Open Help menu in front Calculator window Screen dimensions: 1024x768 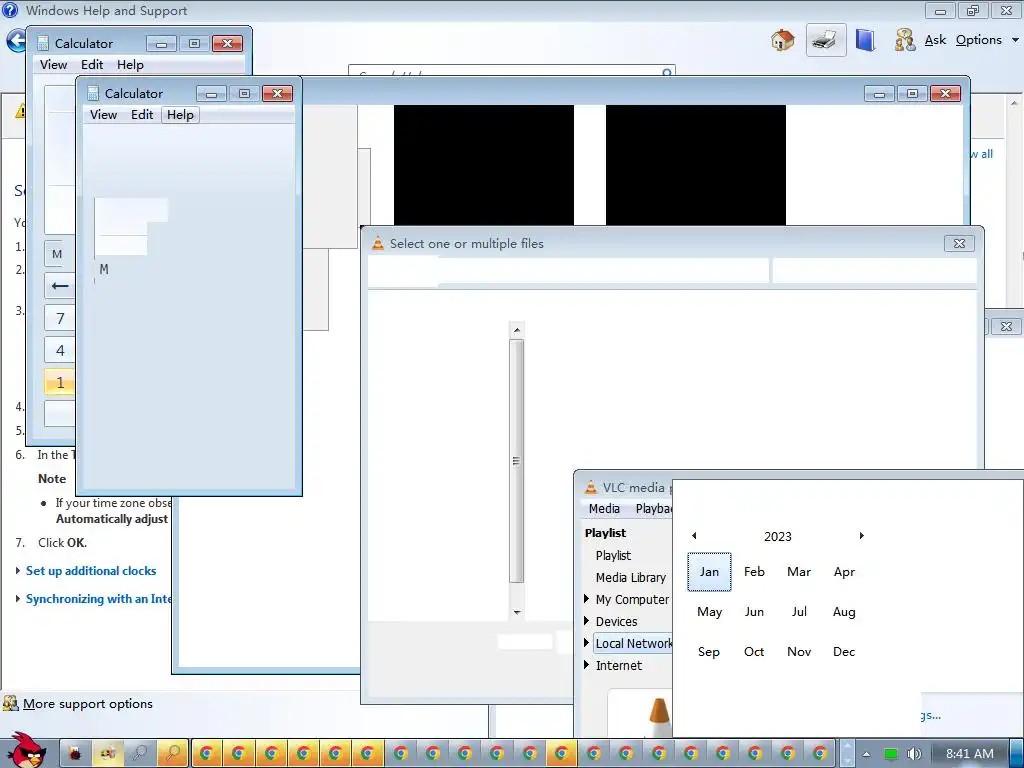point(180,114)
